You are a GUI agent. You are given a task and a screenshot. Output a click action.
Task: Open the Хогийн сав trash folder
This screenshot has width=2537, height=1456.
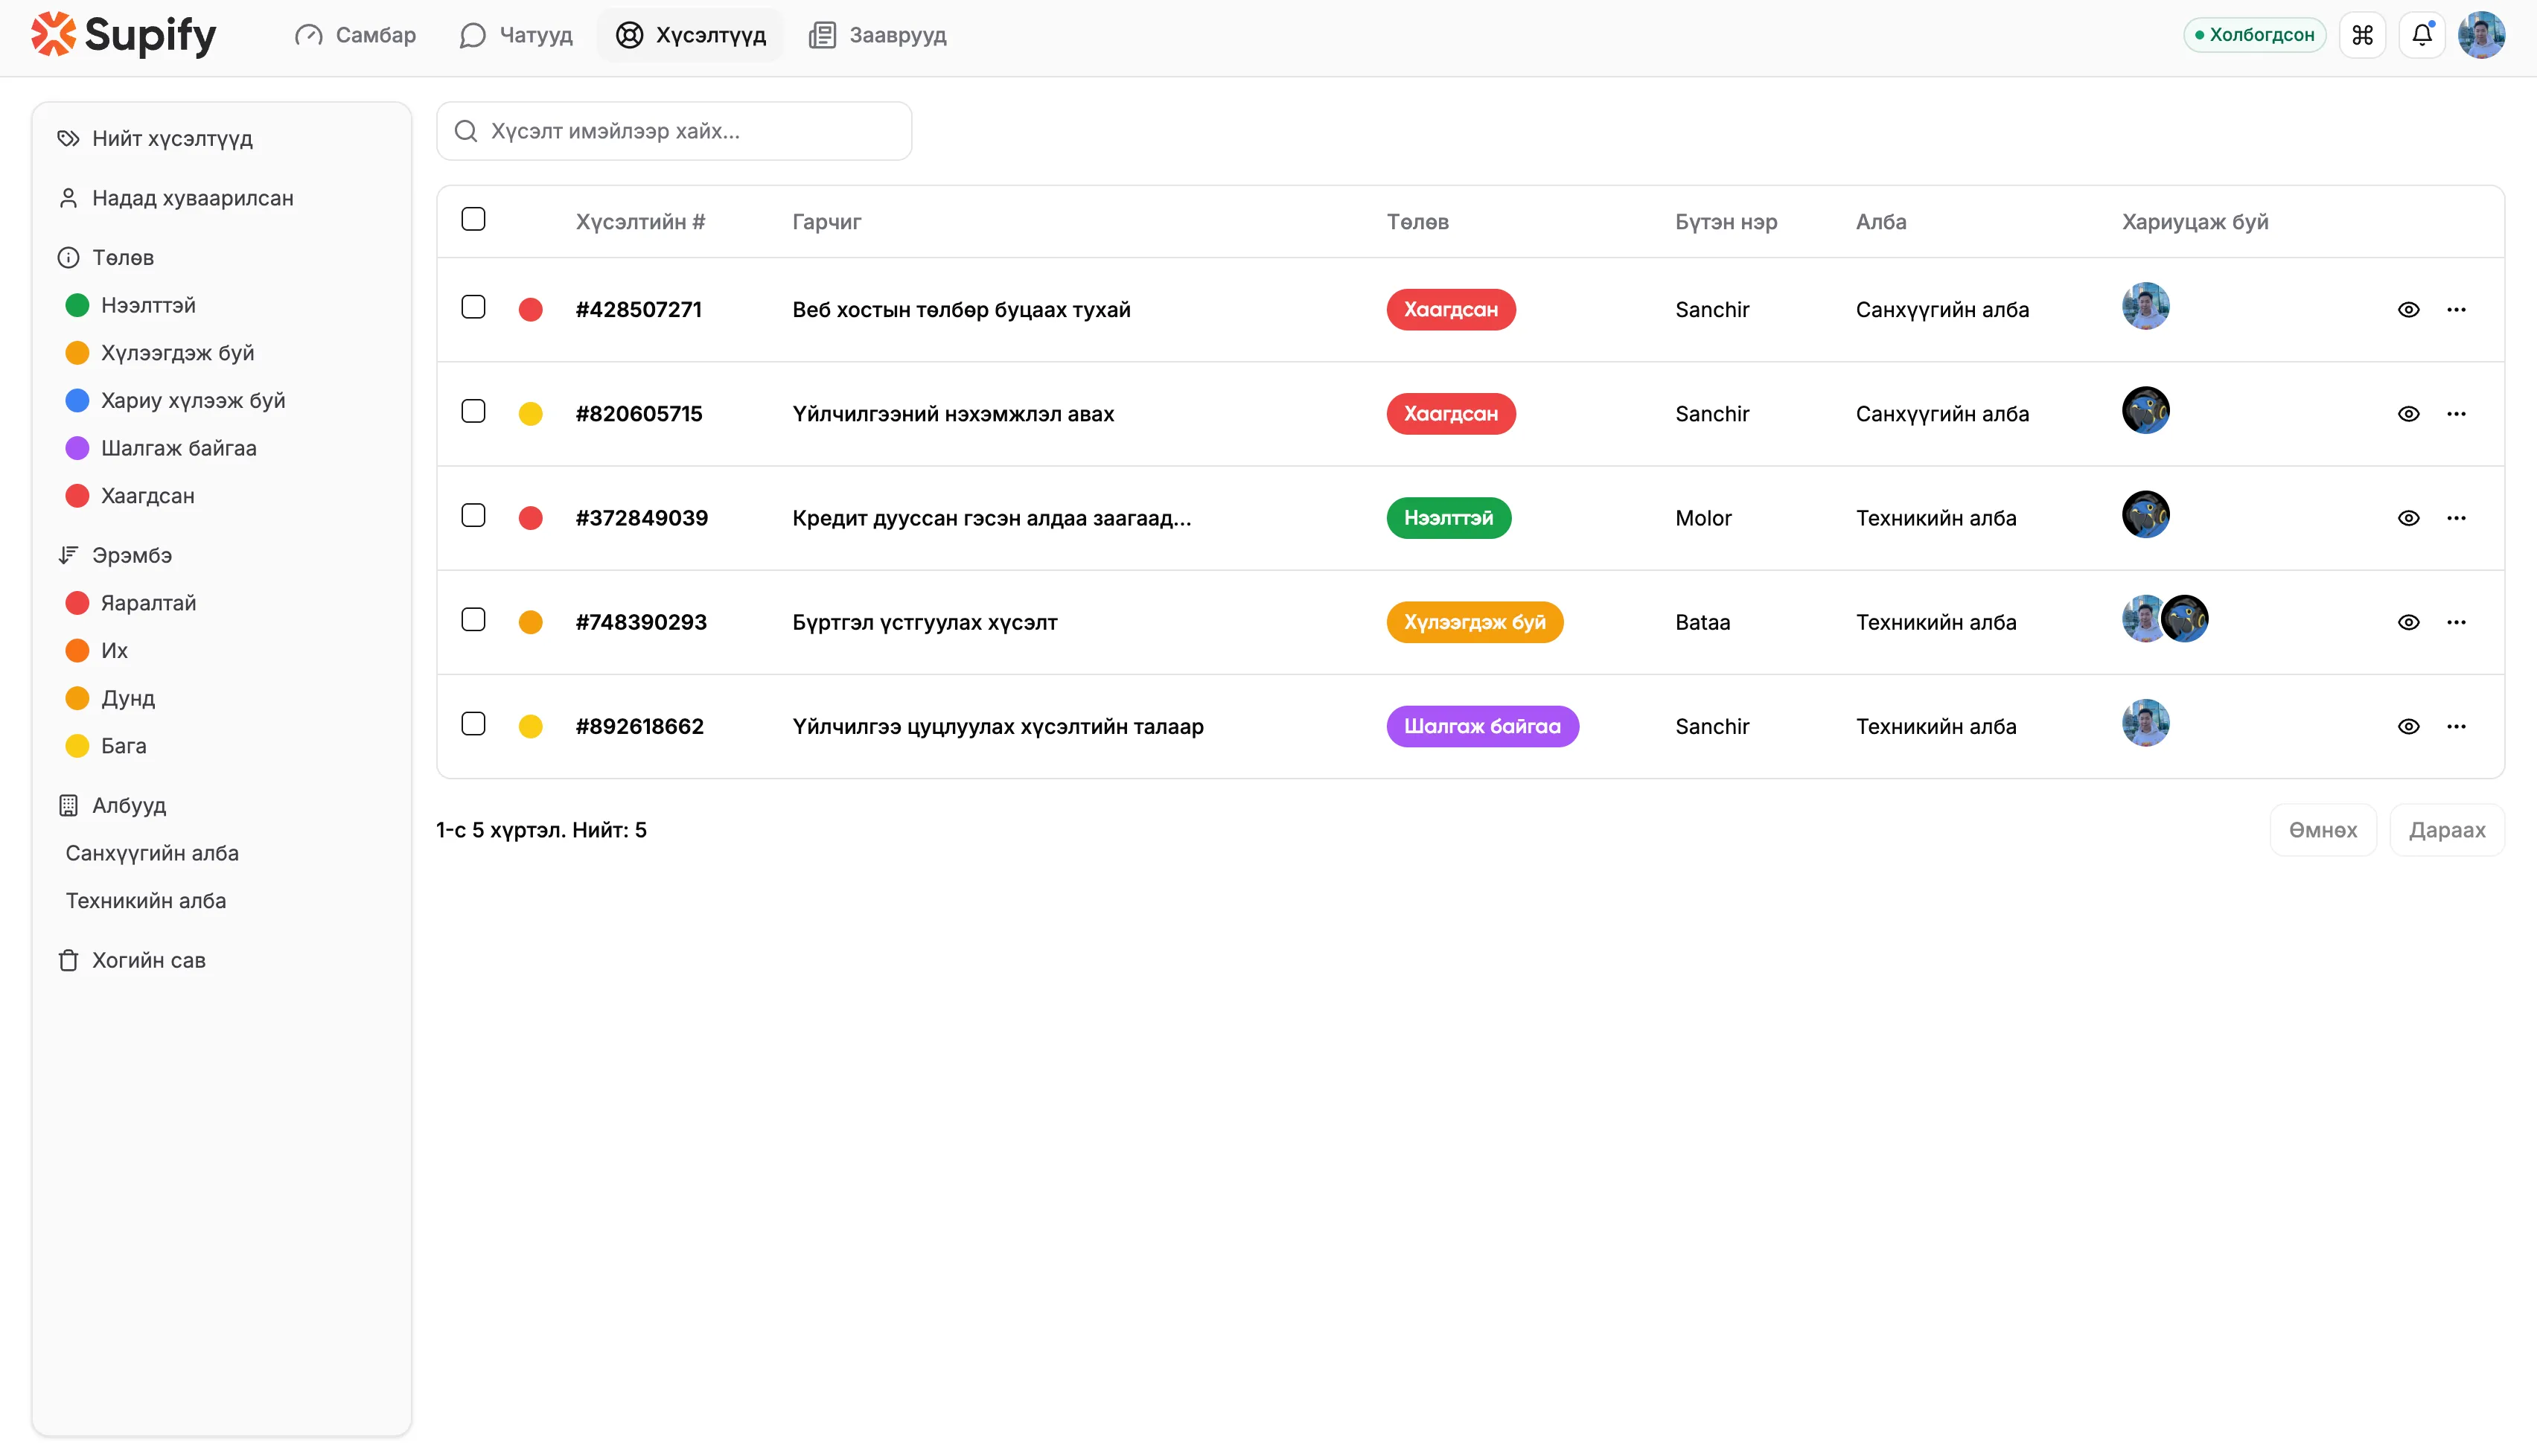[148, 960]
